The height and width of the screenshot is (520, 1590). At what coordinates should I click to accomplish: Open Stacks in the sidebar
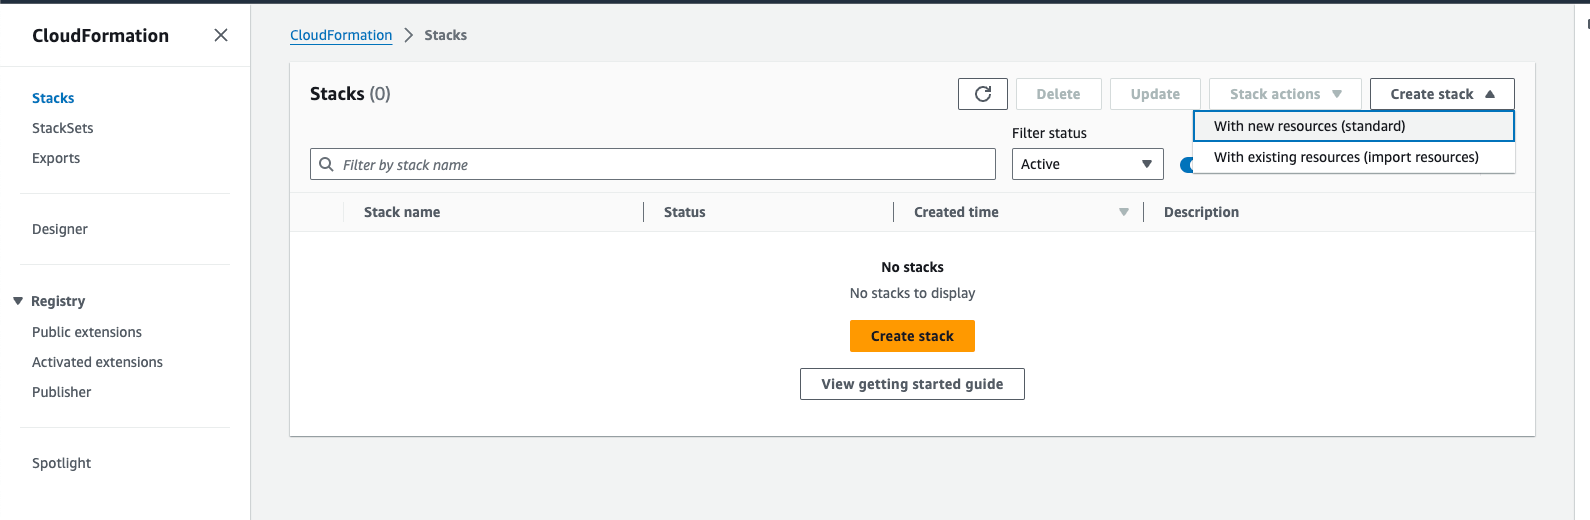(x=53, y=98)
